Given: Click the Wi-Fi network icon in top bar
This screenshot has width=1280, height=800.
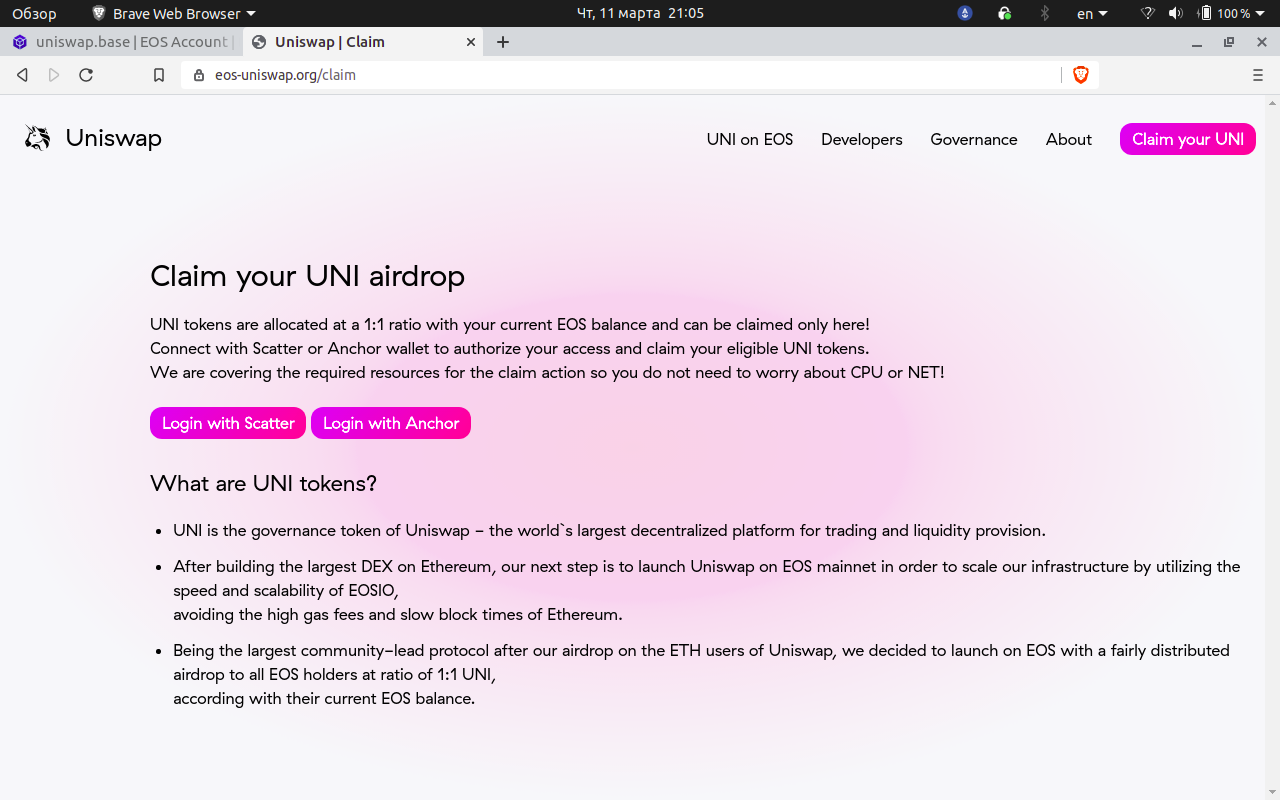Looking at the screenshot, I should [x=1147, y=14].
